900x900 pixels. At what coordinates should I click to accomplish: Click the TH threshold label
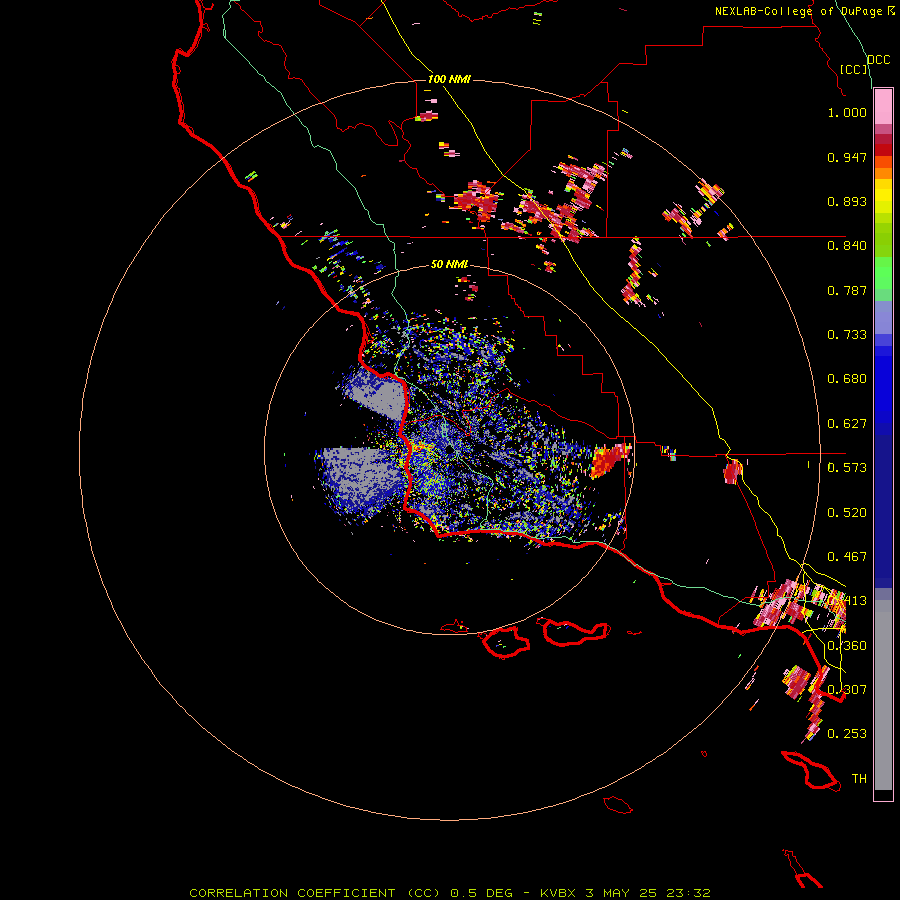tap(859, 779)
